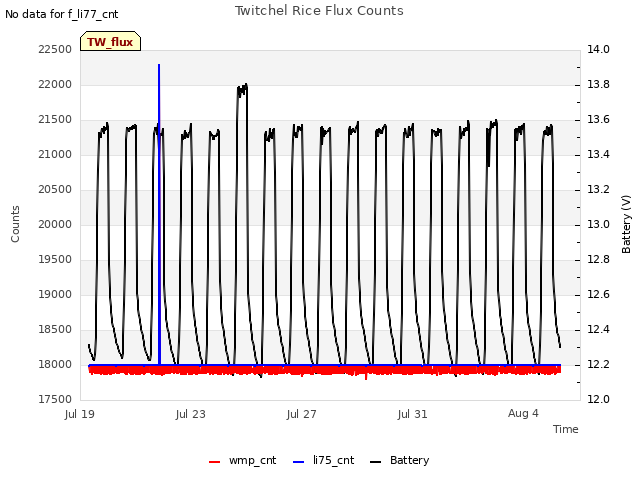640x480 pixels.
Task: Click the 17500 counts tick label
Action: (x=55, y=399)
